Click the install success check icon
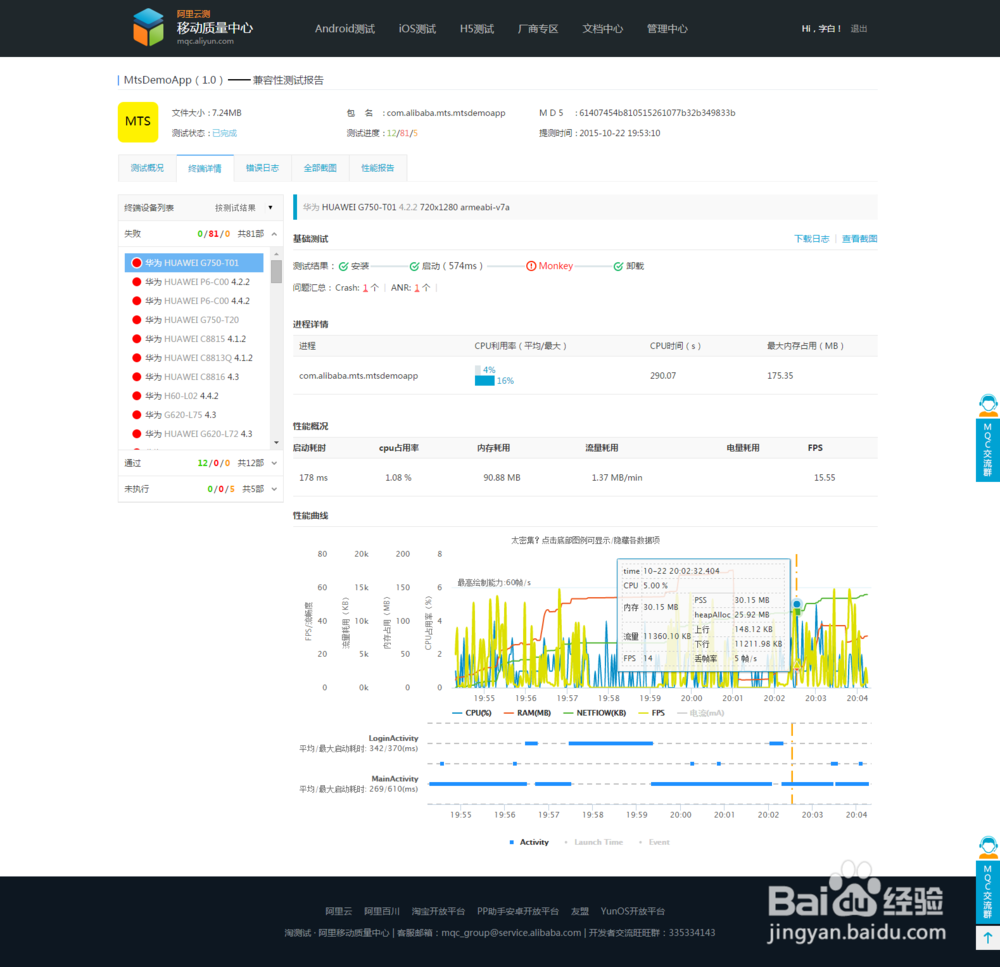 click(x=343, y=267)
